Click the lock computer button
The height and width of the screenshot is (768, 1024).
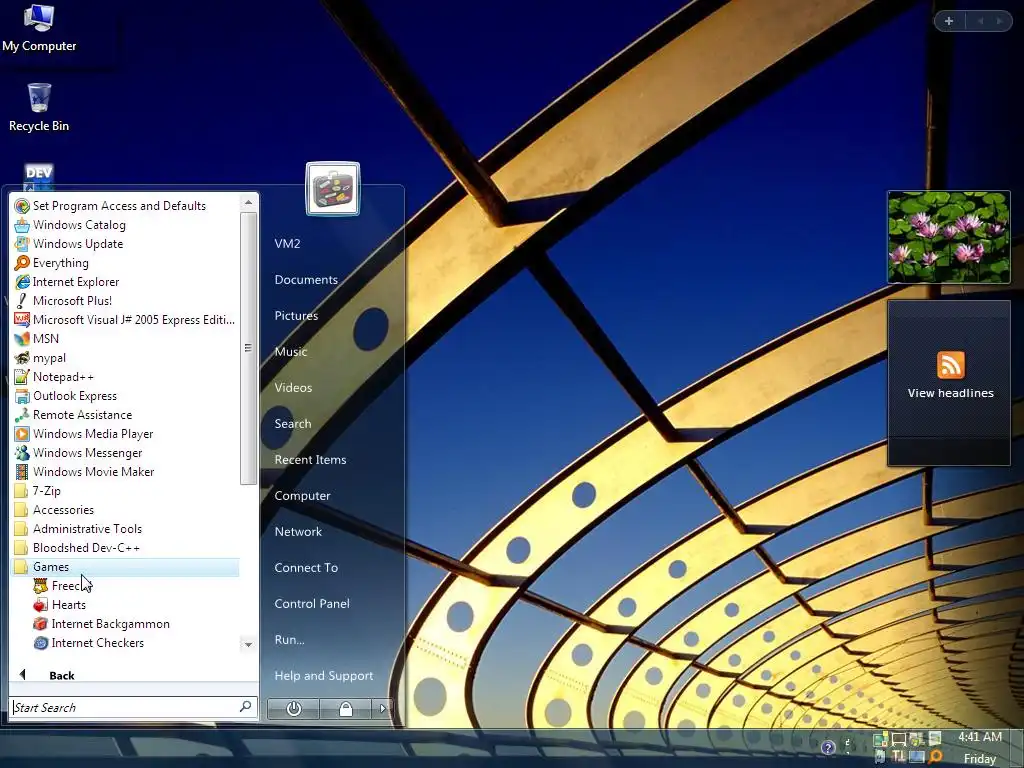coord(345,709)
